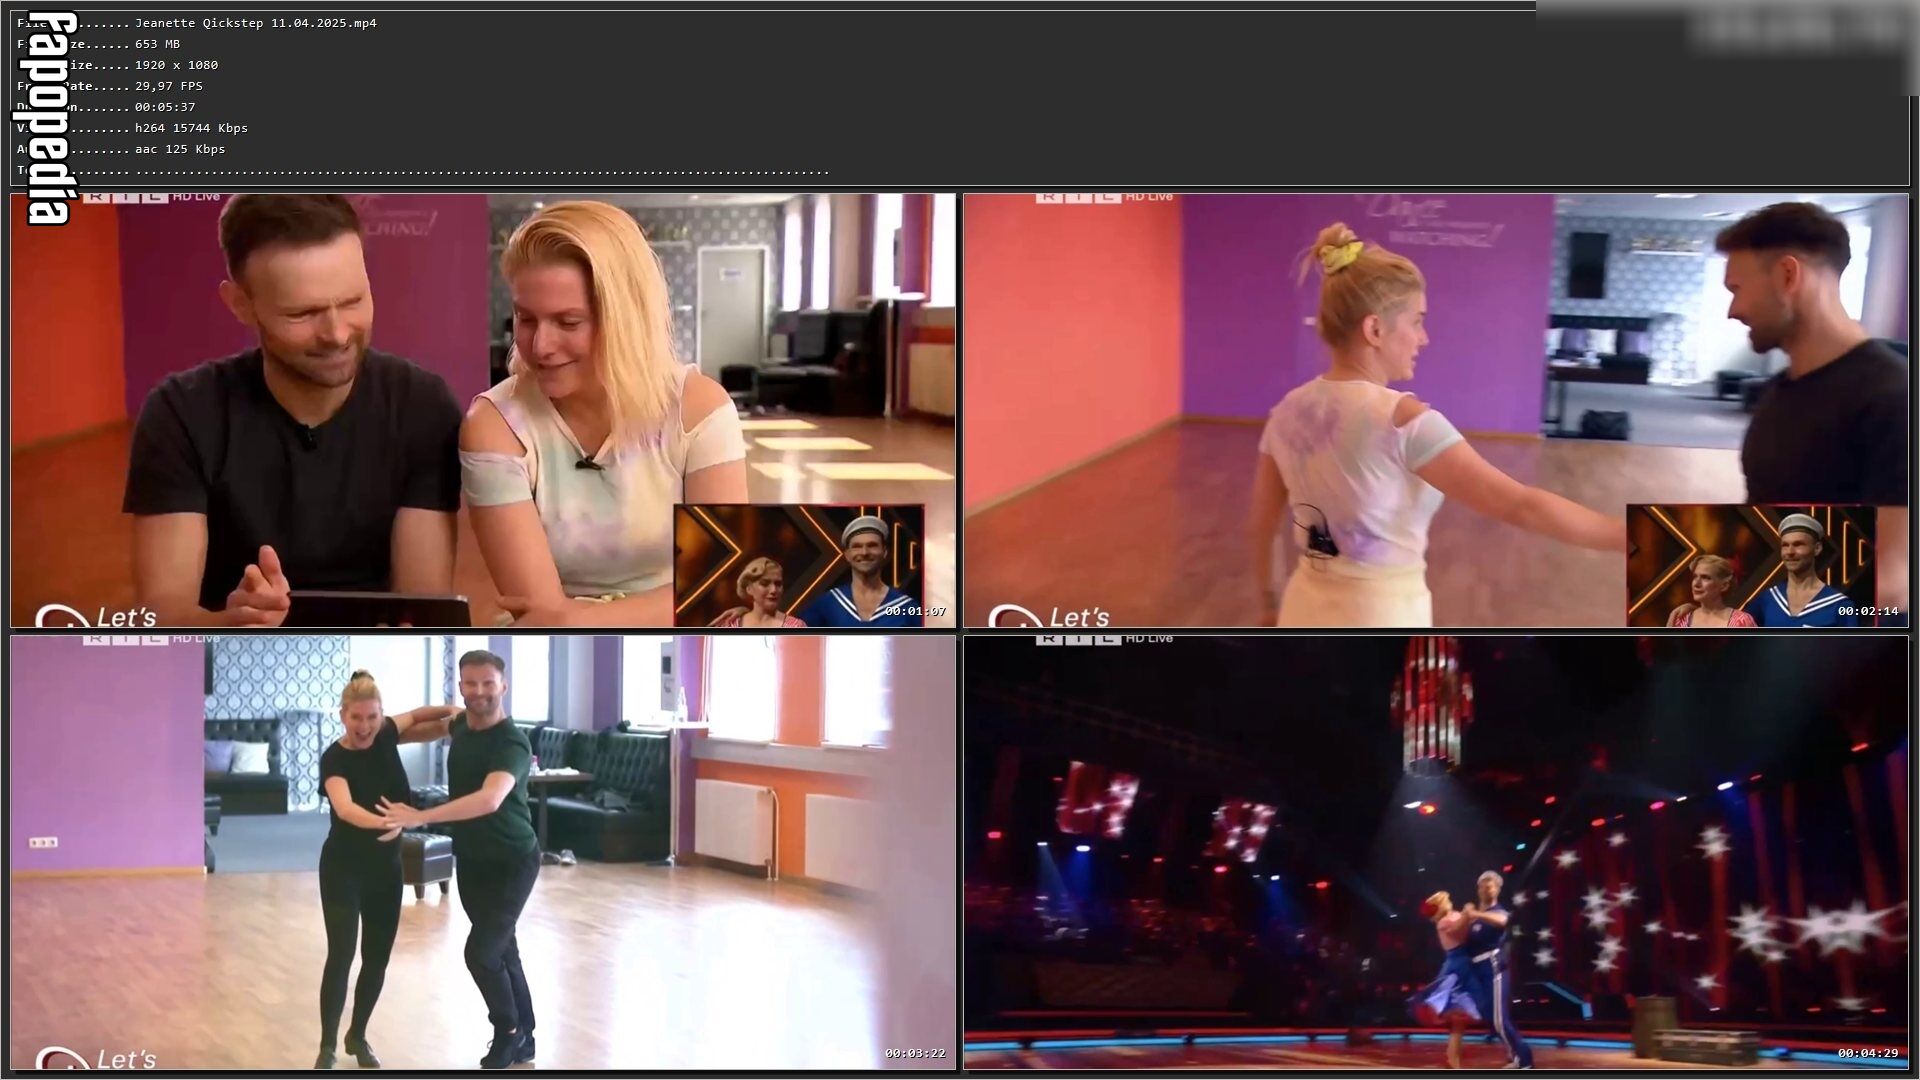Click the Let's Dance logo in the 00:01:07 frame
The height and width of the screenshot is (1080, 1920).
click(x=96, y=616)
